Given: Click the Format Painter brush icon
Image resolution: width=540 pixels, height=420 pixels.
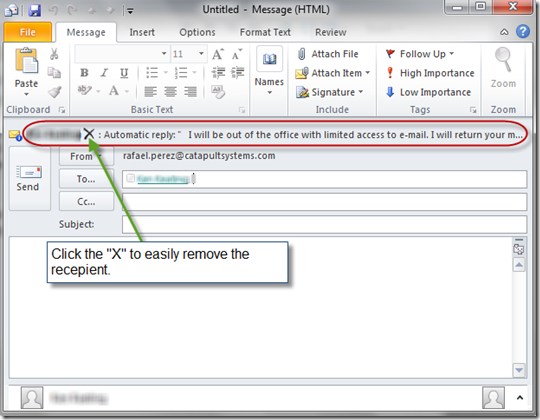Looking at the screenshot, I should tap(54, 92).
